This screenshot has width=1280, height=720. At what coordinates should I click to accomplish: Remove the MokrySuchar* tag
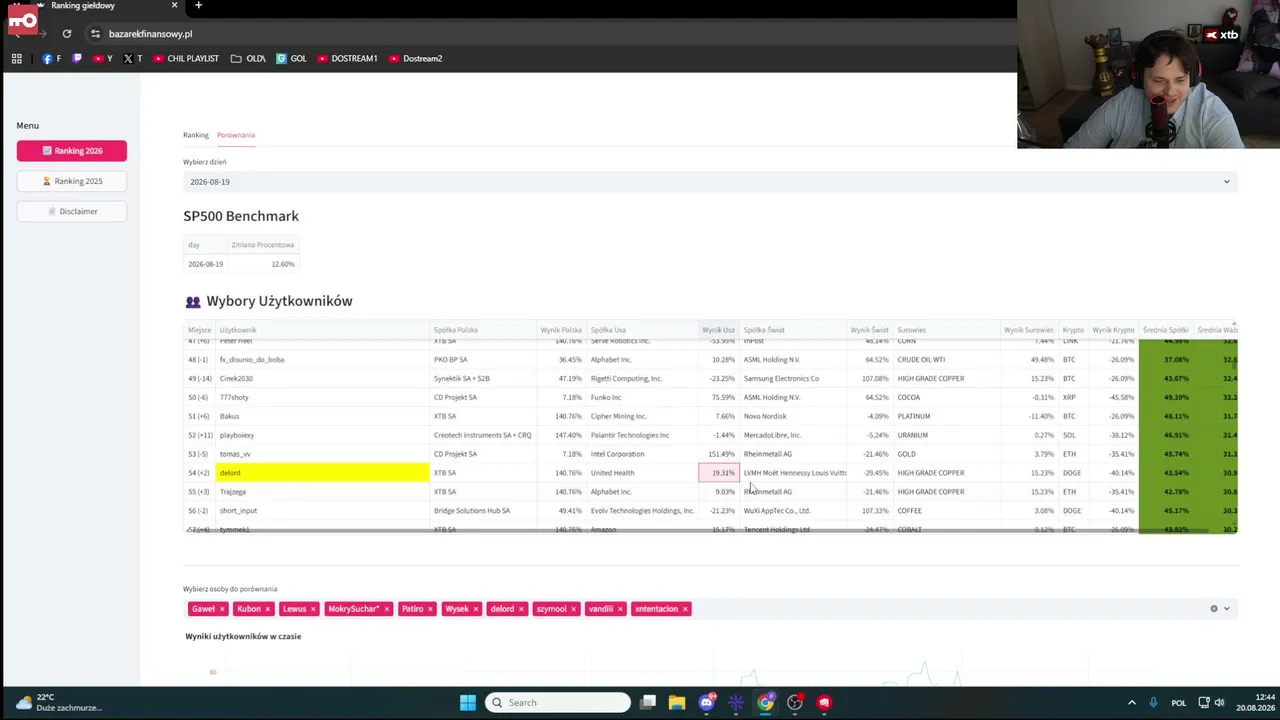coord(386,609)
